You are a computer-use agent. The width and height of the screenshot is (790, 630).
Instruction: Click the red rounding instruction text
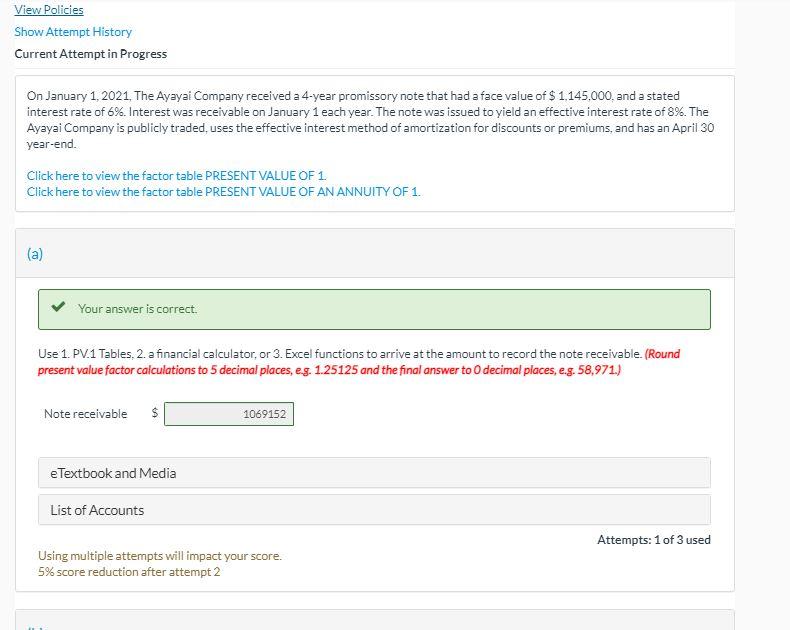359,362
